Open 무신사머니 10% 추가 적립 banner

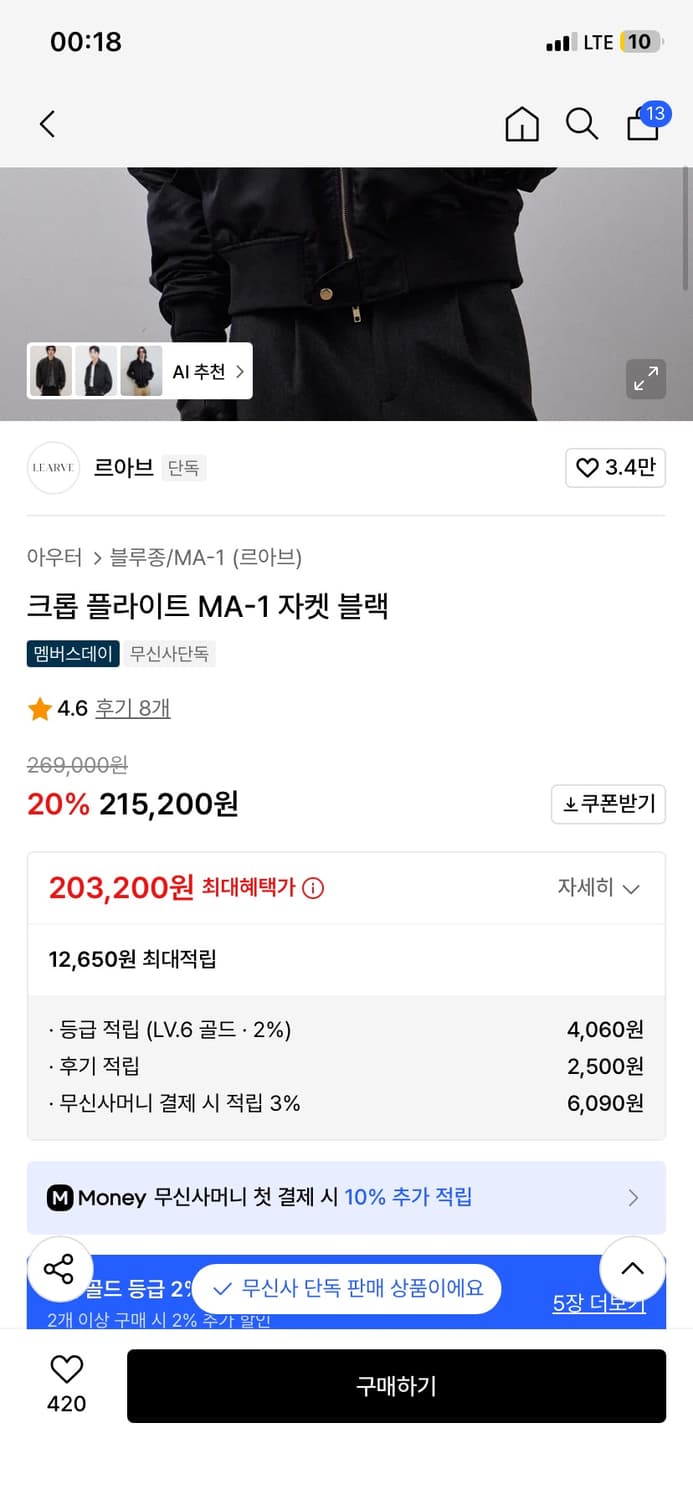click(346, 1197)
